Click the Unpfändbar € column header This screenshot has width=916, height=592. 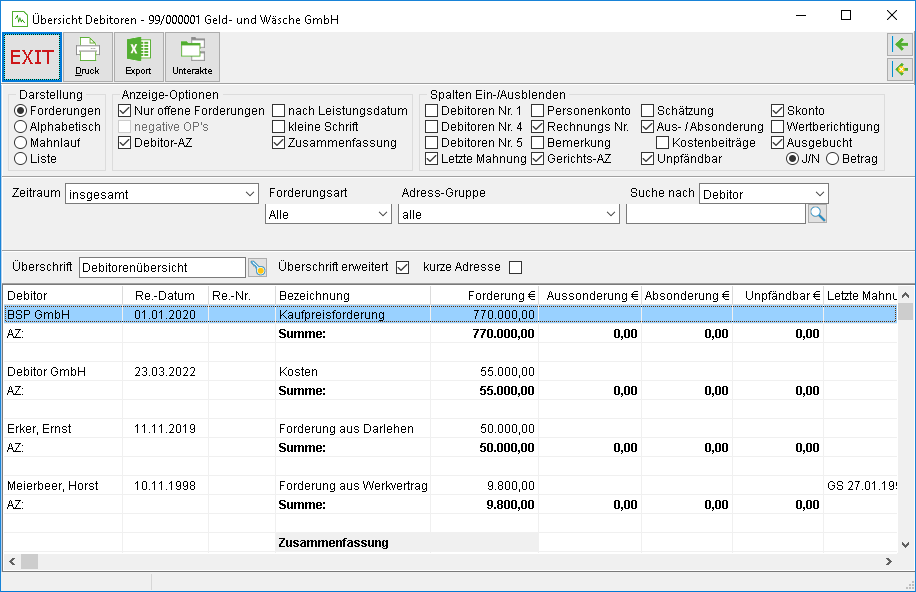[778, 296]
